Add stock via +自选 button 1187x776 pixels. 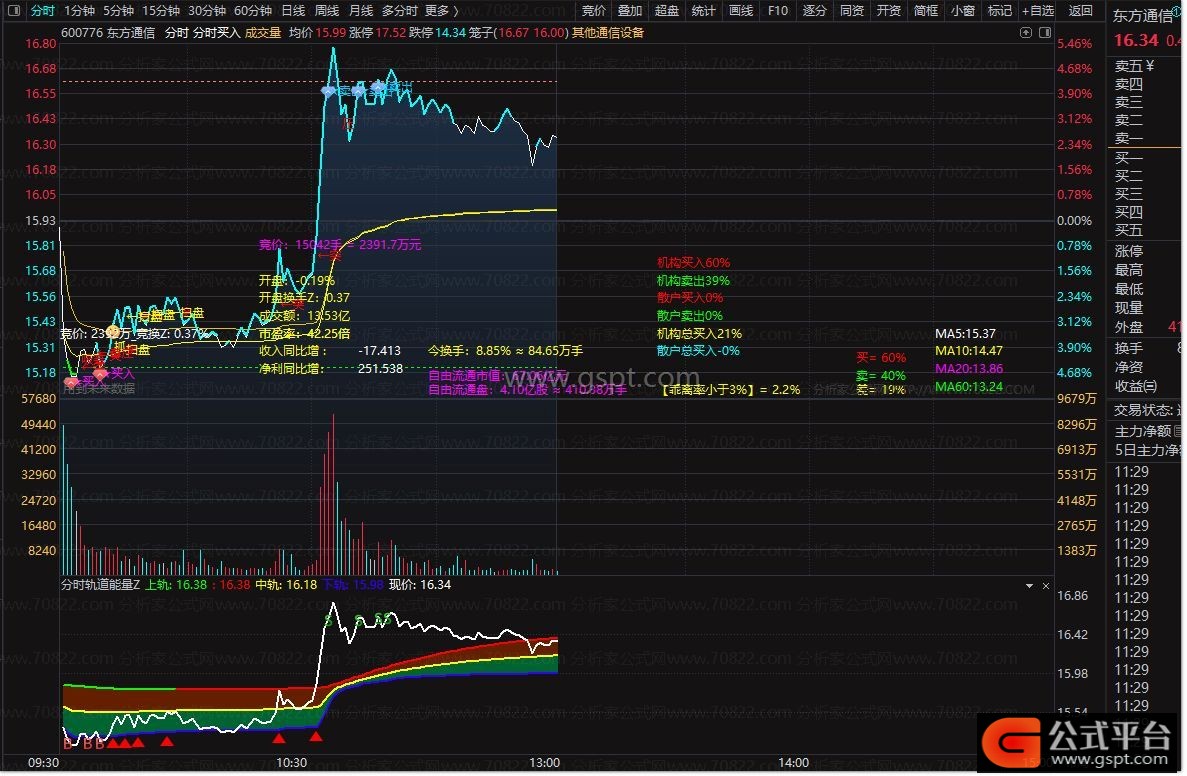tap(1038, 11)
